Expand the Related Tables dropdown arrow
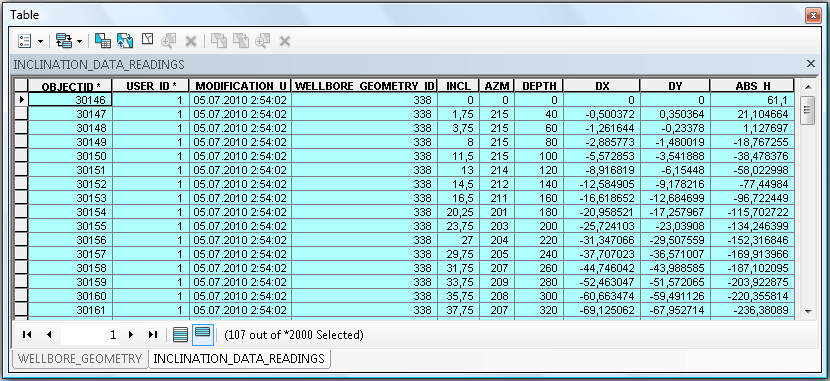The height and width of the screenshot is (381, 830). point(79,41)
